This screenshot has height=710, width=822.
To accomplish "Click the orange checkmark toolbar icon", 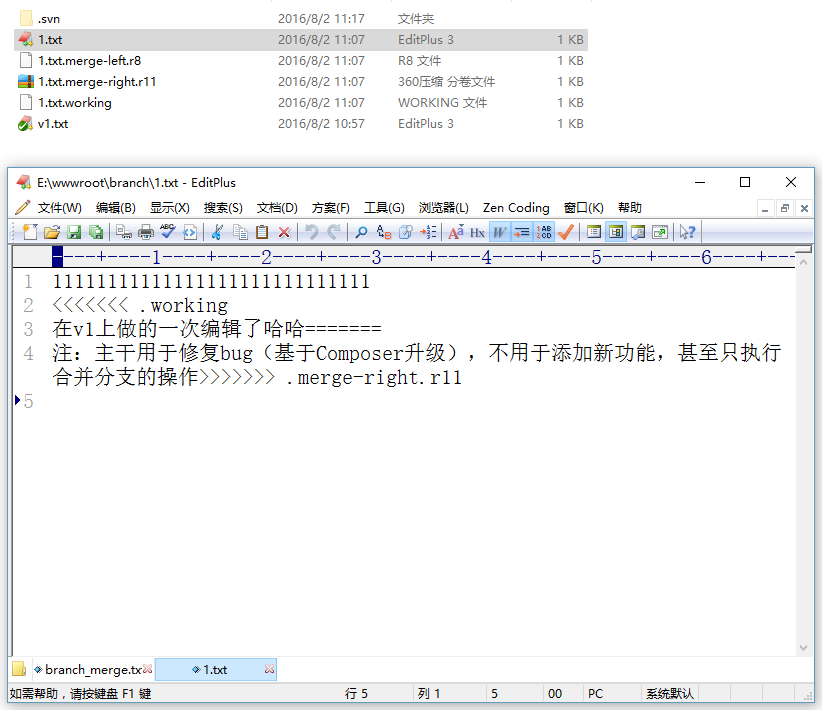I will tap(566, 232).
